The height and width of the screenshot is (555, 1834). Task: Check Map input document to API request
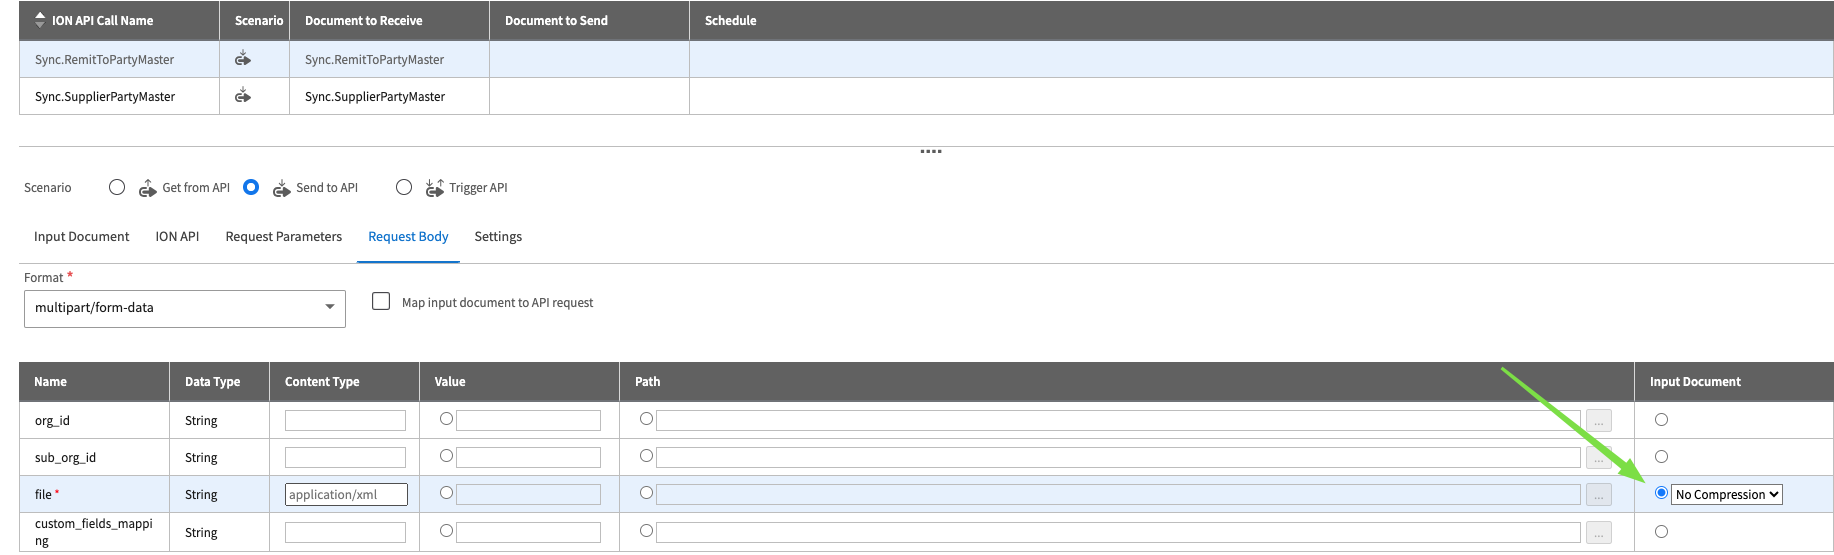[381, 301]
